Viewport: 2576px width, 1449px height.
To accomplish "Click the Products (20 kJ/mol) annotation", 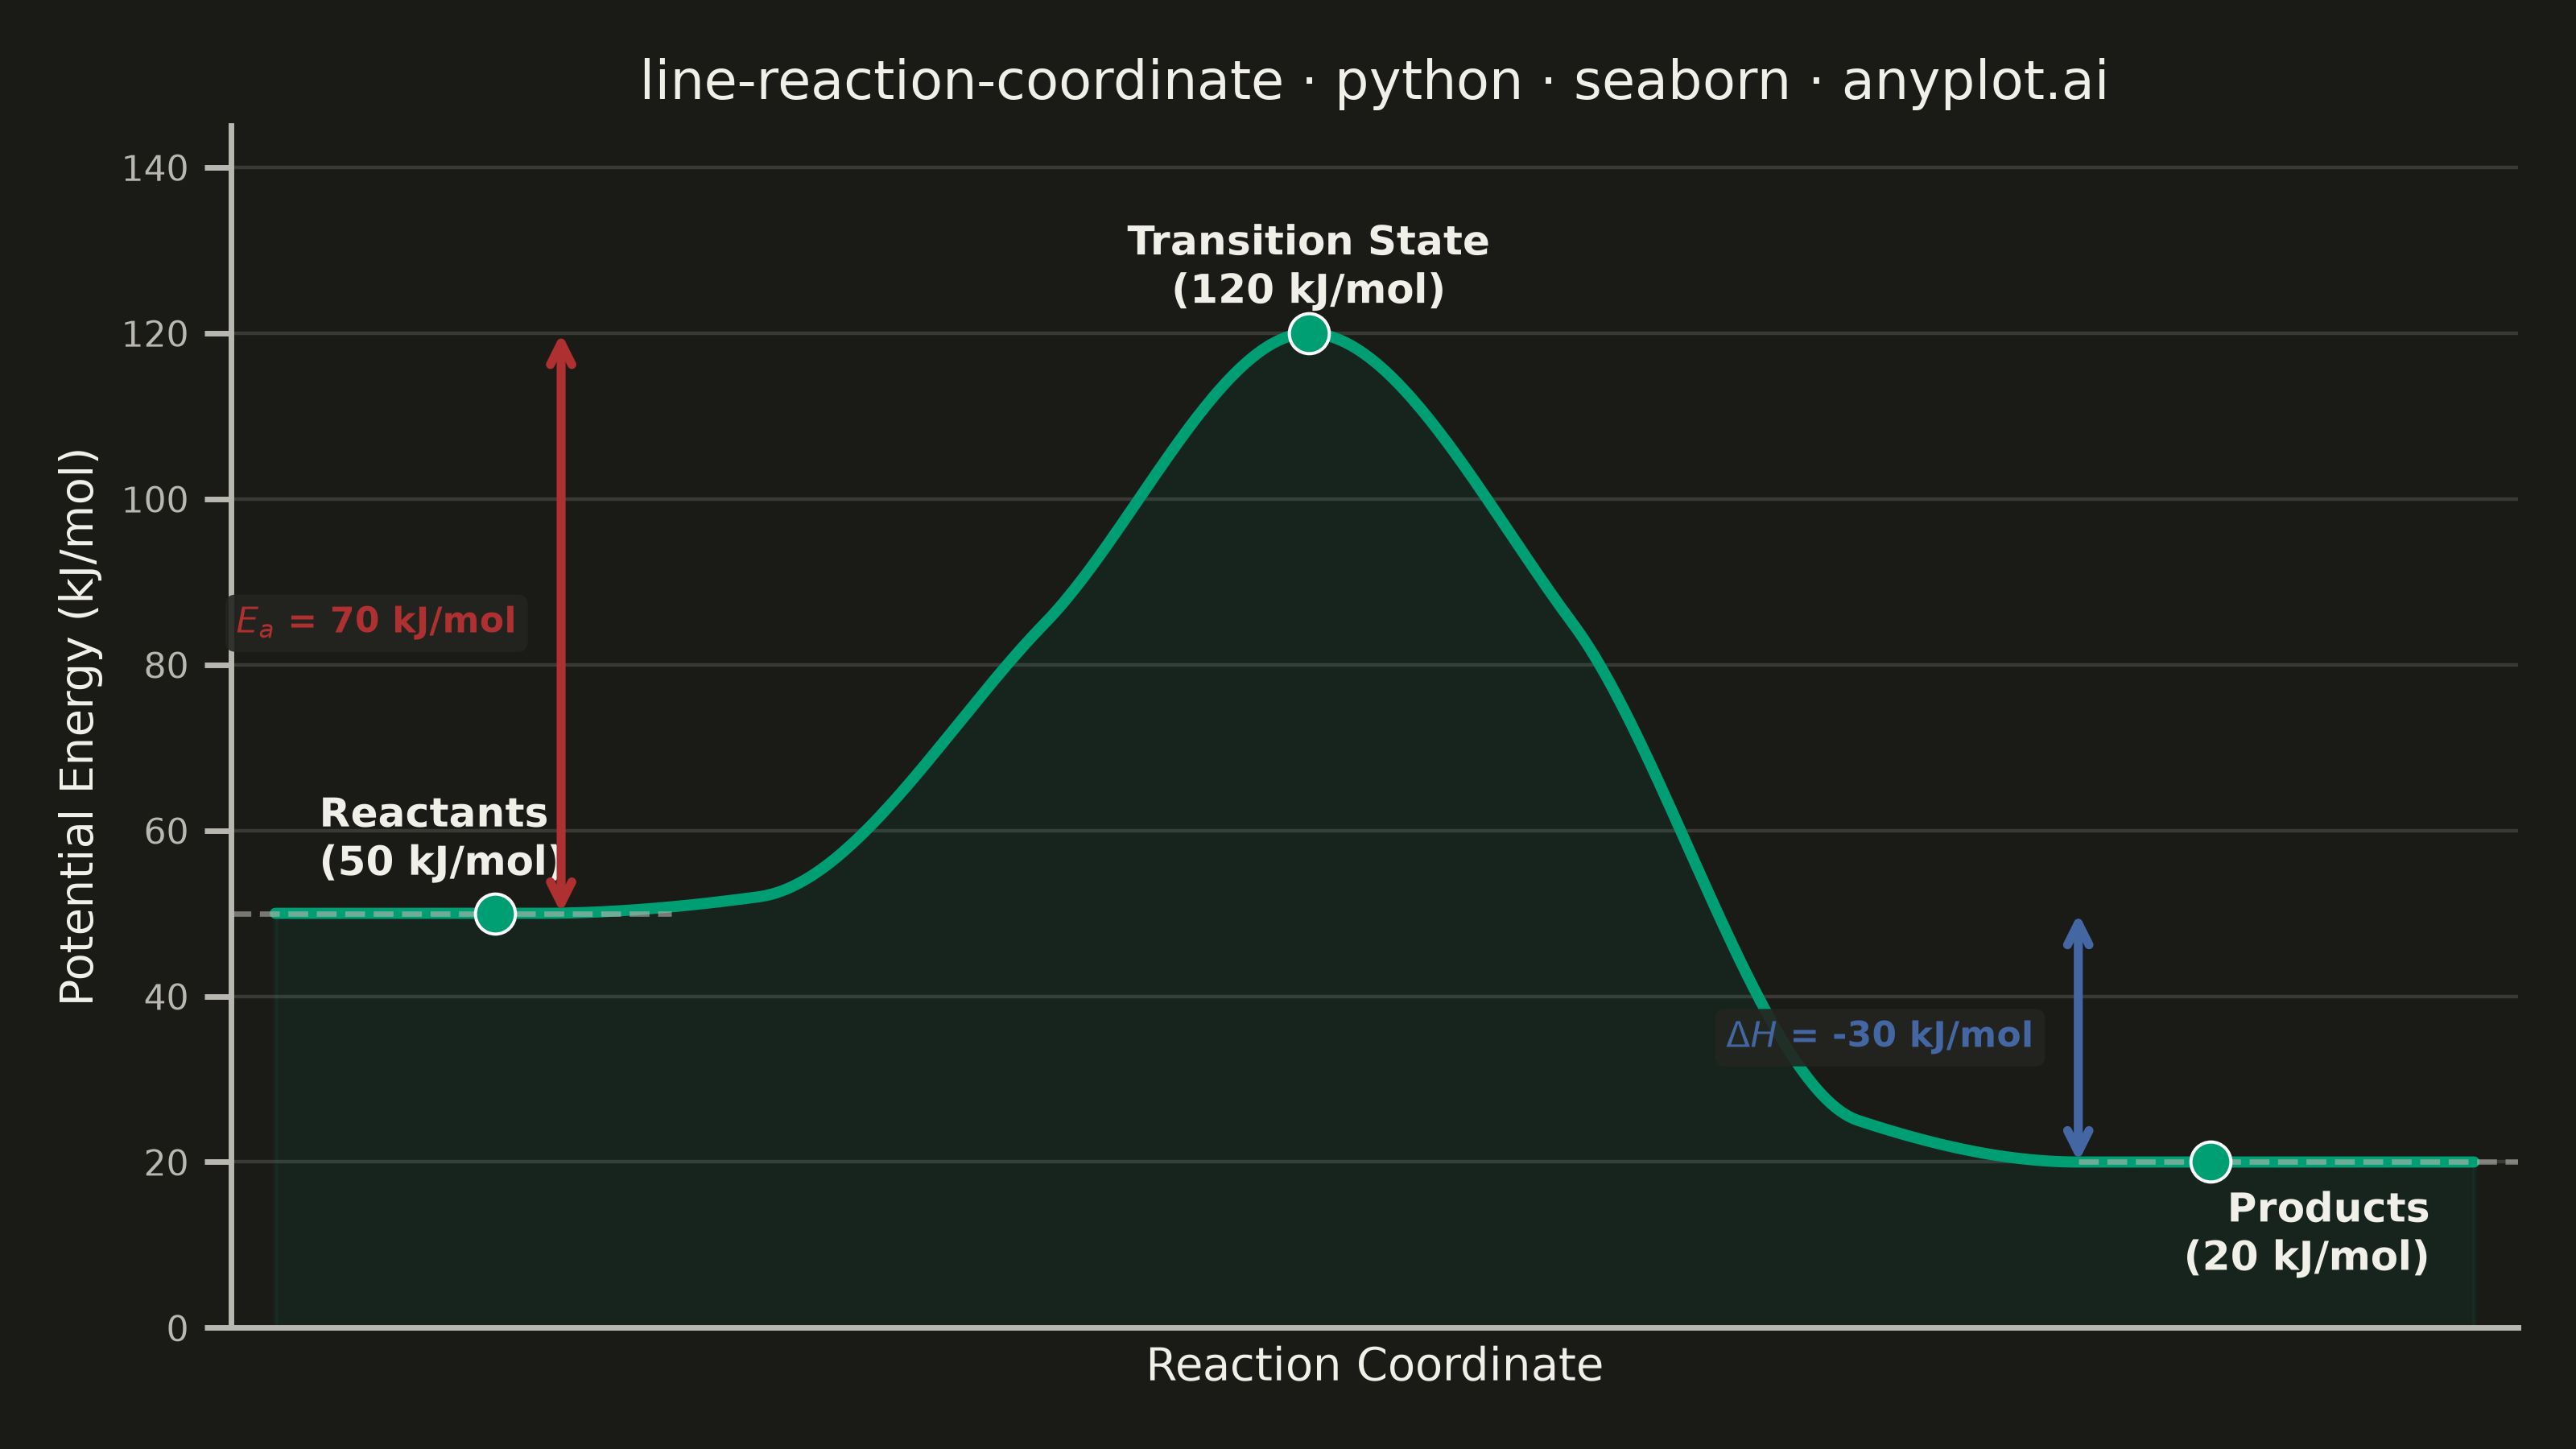I will [2306, 1233].
